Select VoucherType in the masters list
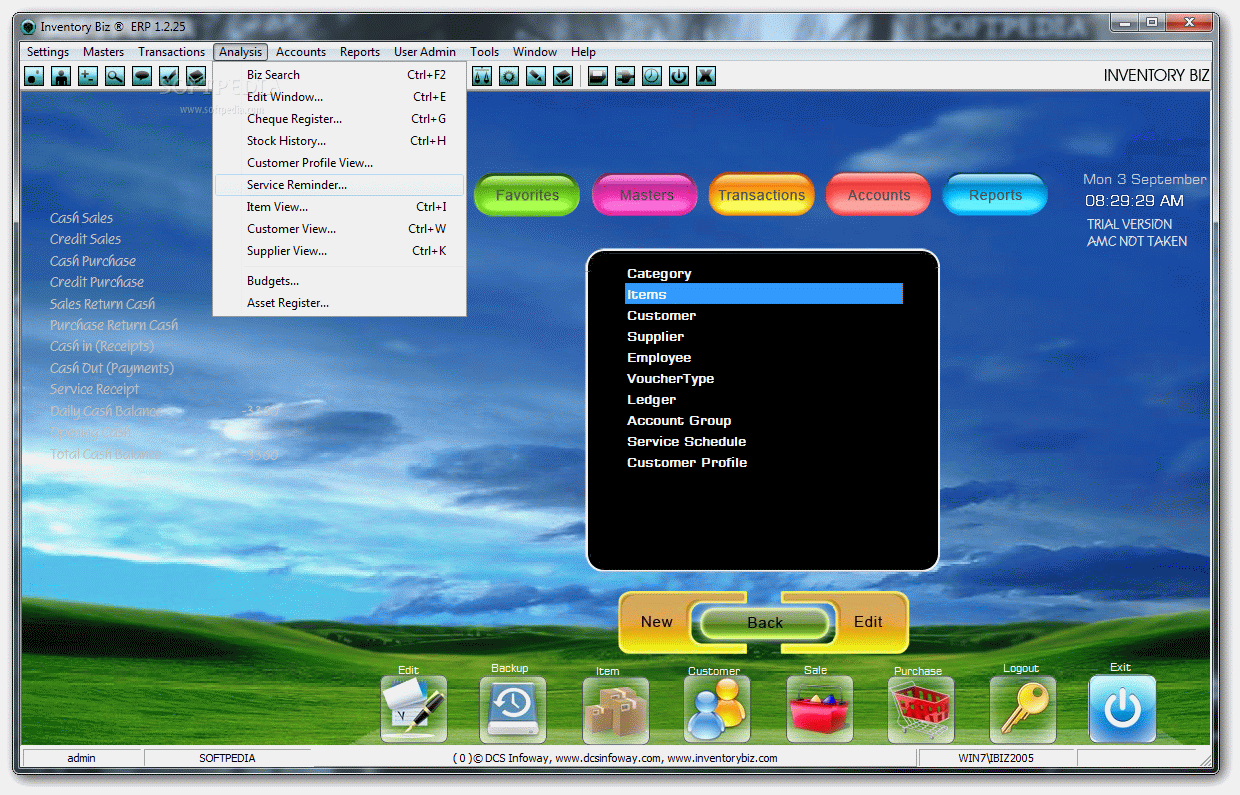1240x795 pixels. pos(764,378)
